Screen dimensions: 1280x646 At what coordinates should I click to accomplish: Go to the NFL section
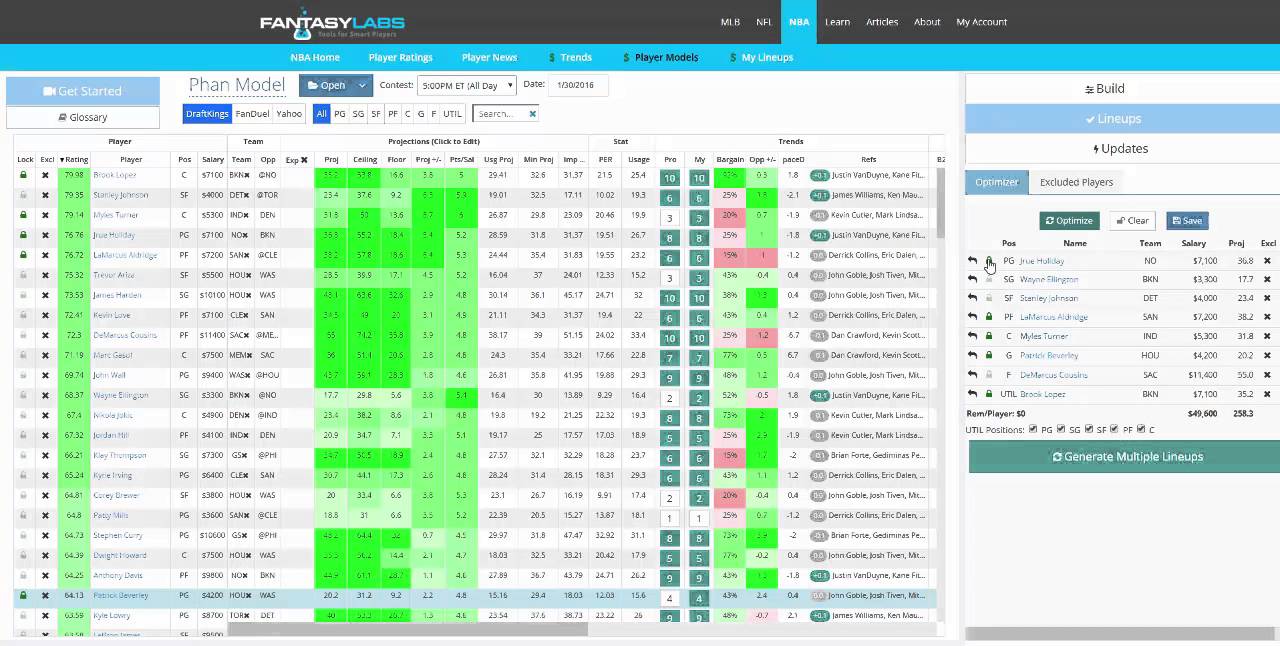764,22
